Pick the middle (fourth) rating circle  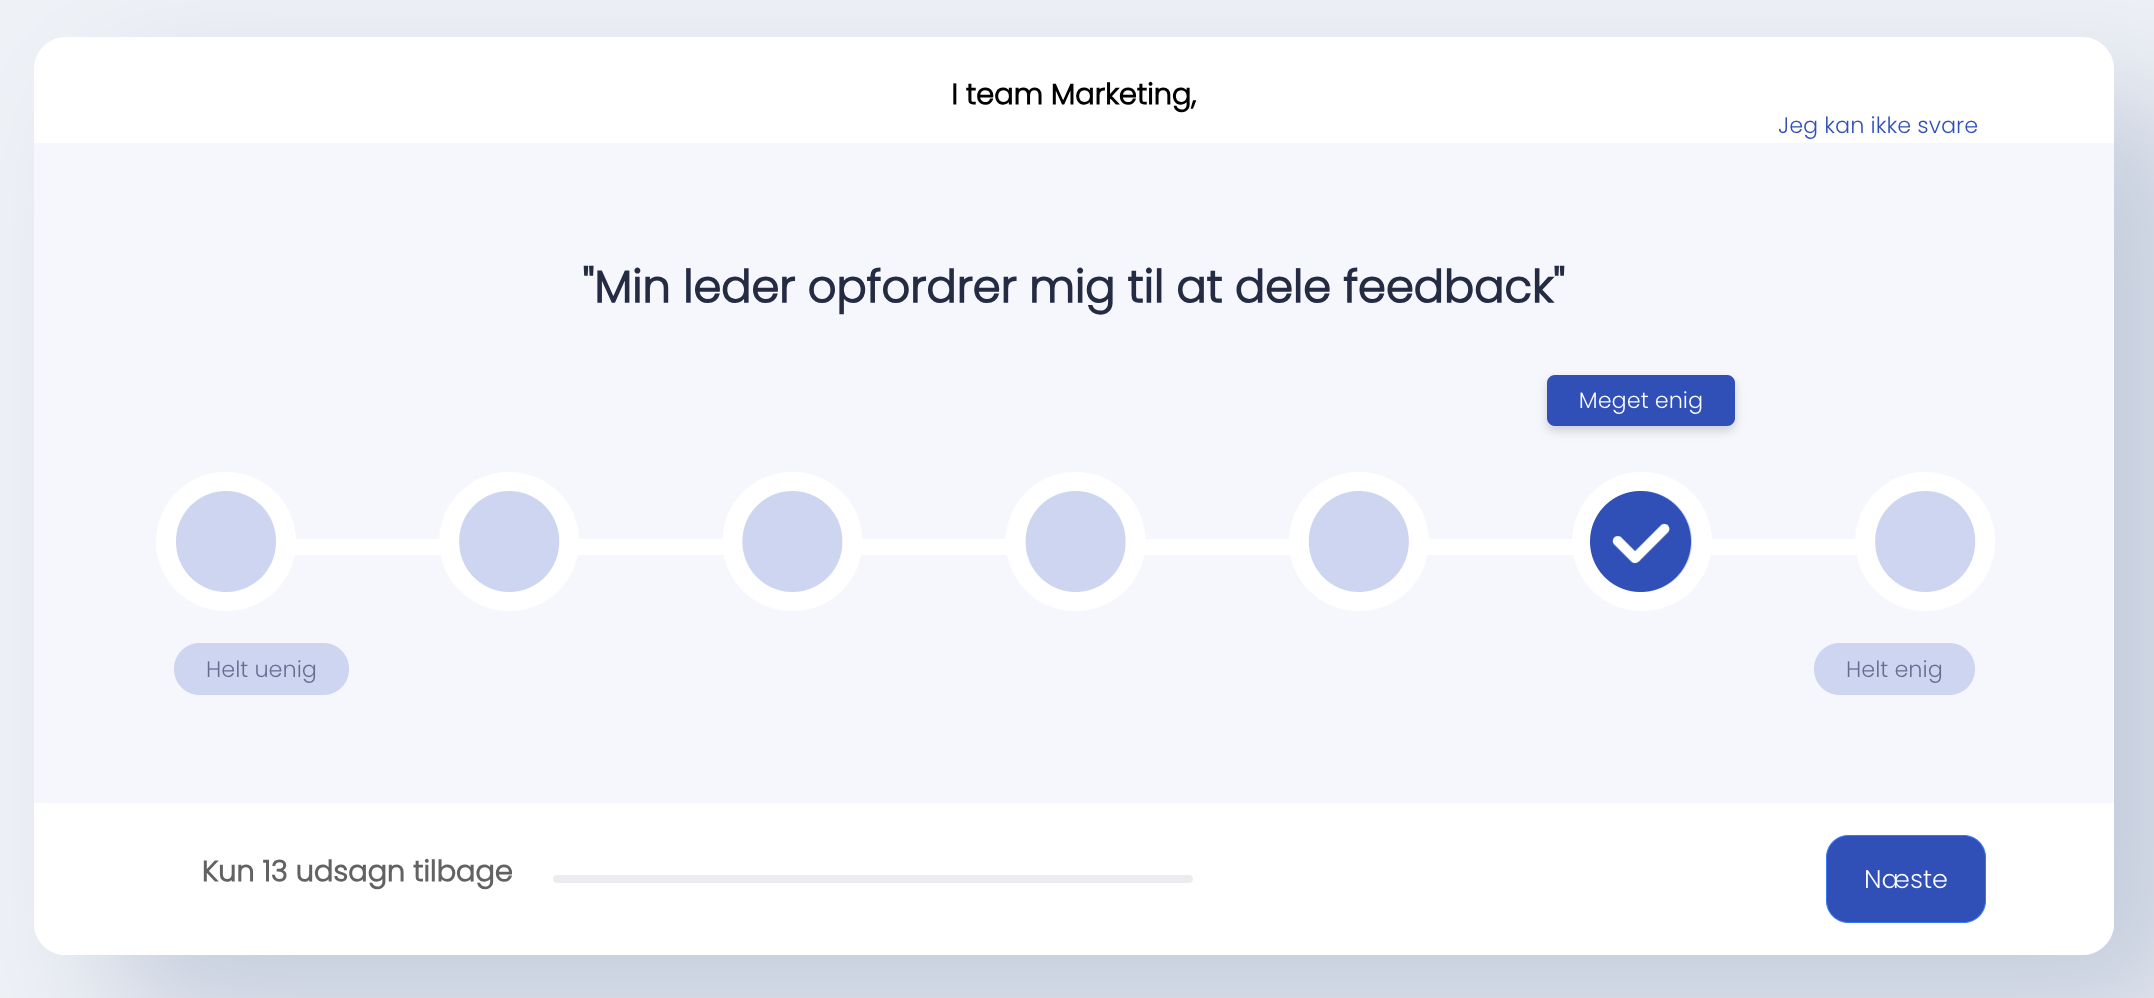tap(1075, 541)
